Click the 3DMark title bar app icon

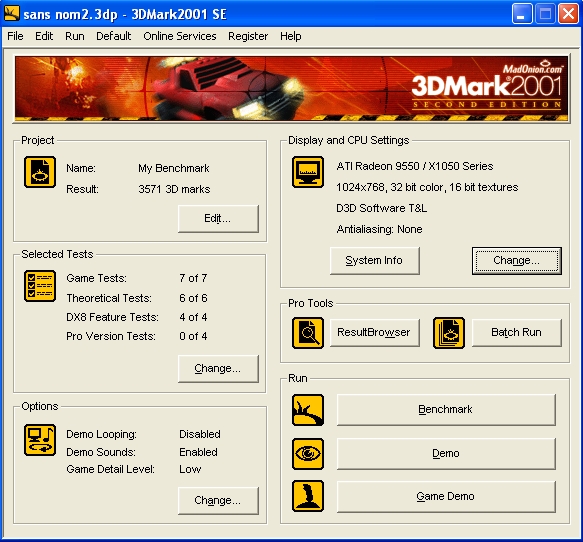(x=12, y=14)
